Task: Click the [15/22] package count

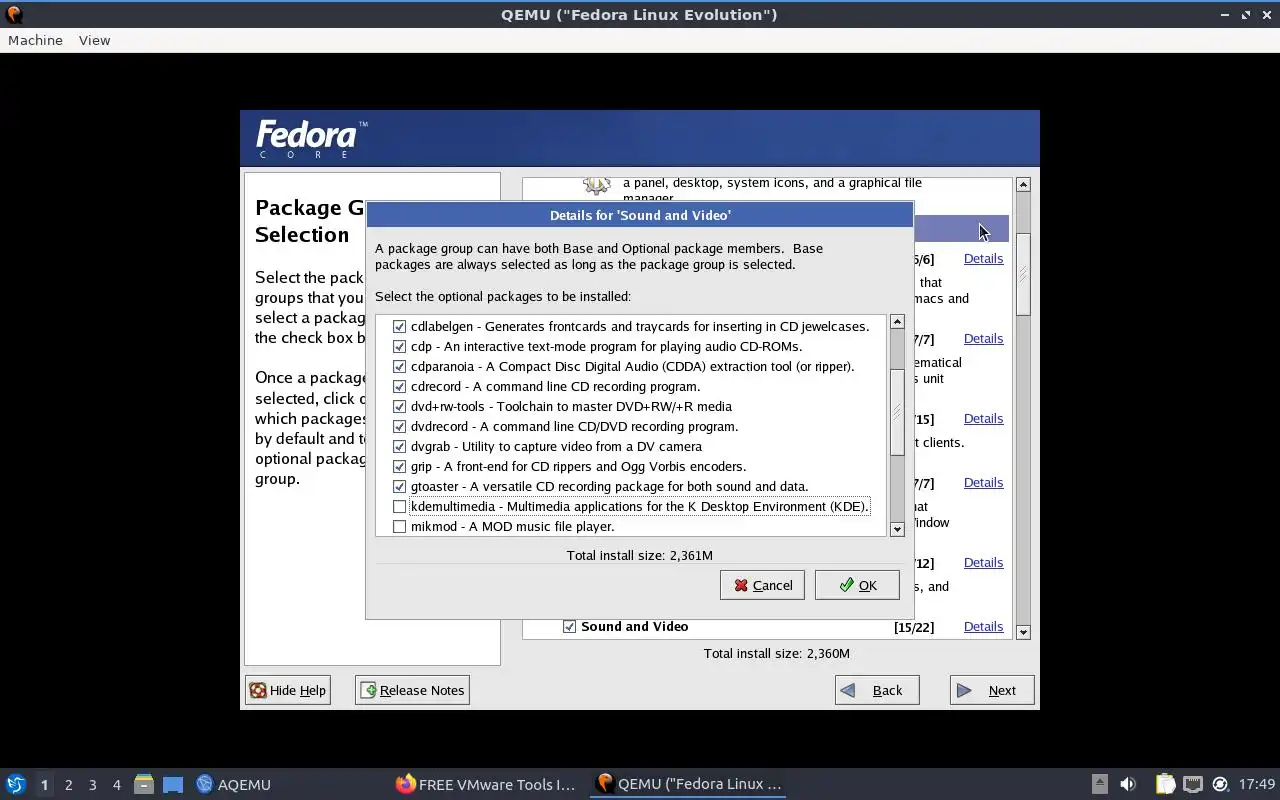Action: (914, 627)
